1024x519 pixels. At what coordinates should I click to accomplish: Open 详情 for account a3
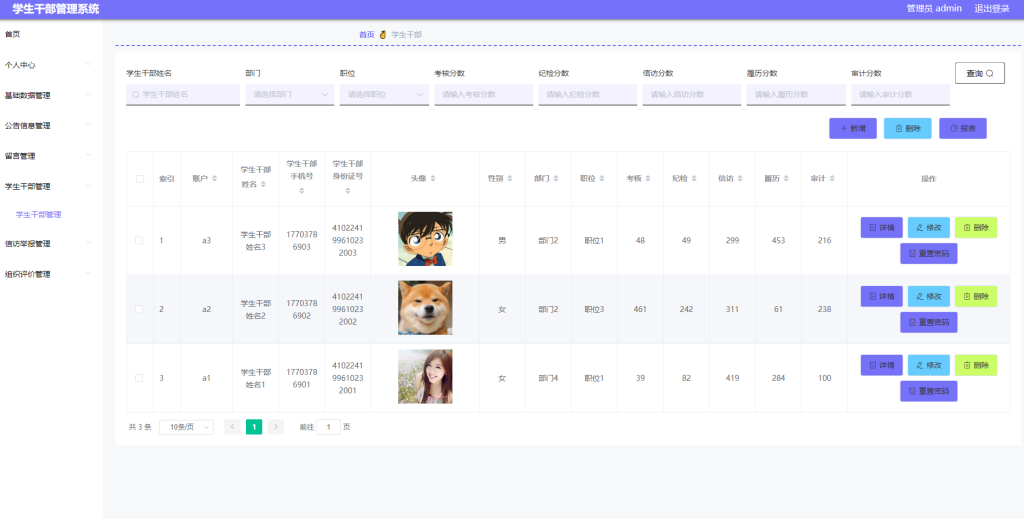(x=882, y=228)
